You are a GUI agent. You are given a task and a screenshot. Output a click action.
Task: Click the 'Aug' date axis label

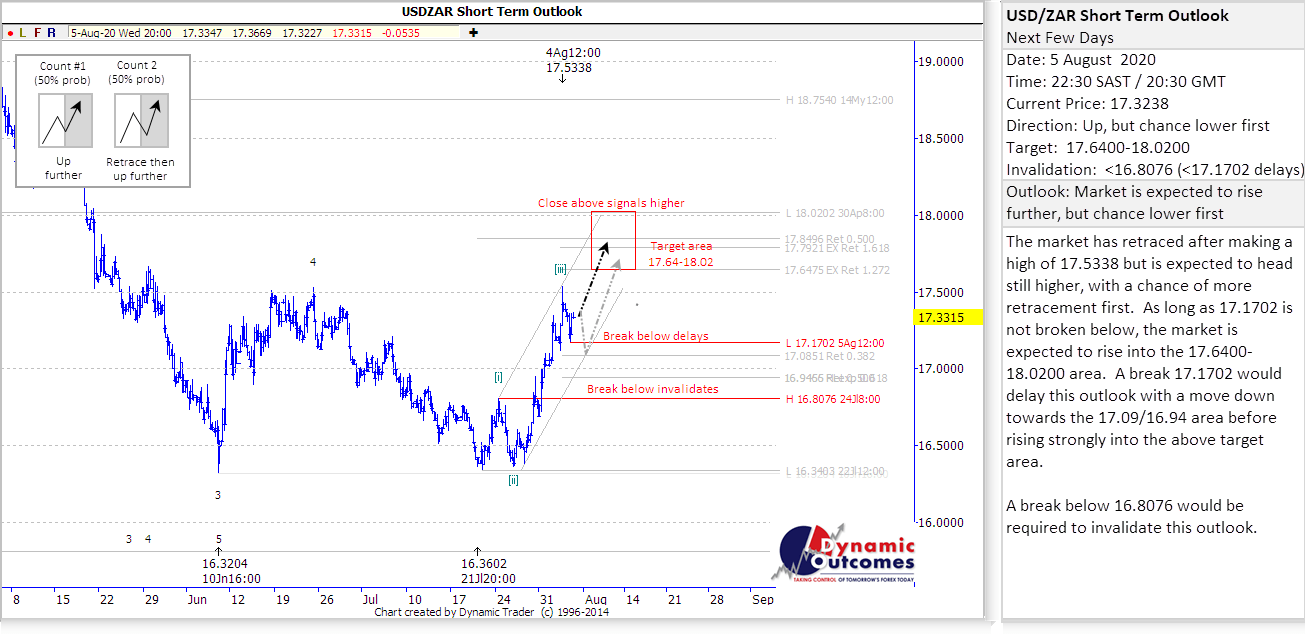click(x=595, y=599)
